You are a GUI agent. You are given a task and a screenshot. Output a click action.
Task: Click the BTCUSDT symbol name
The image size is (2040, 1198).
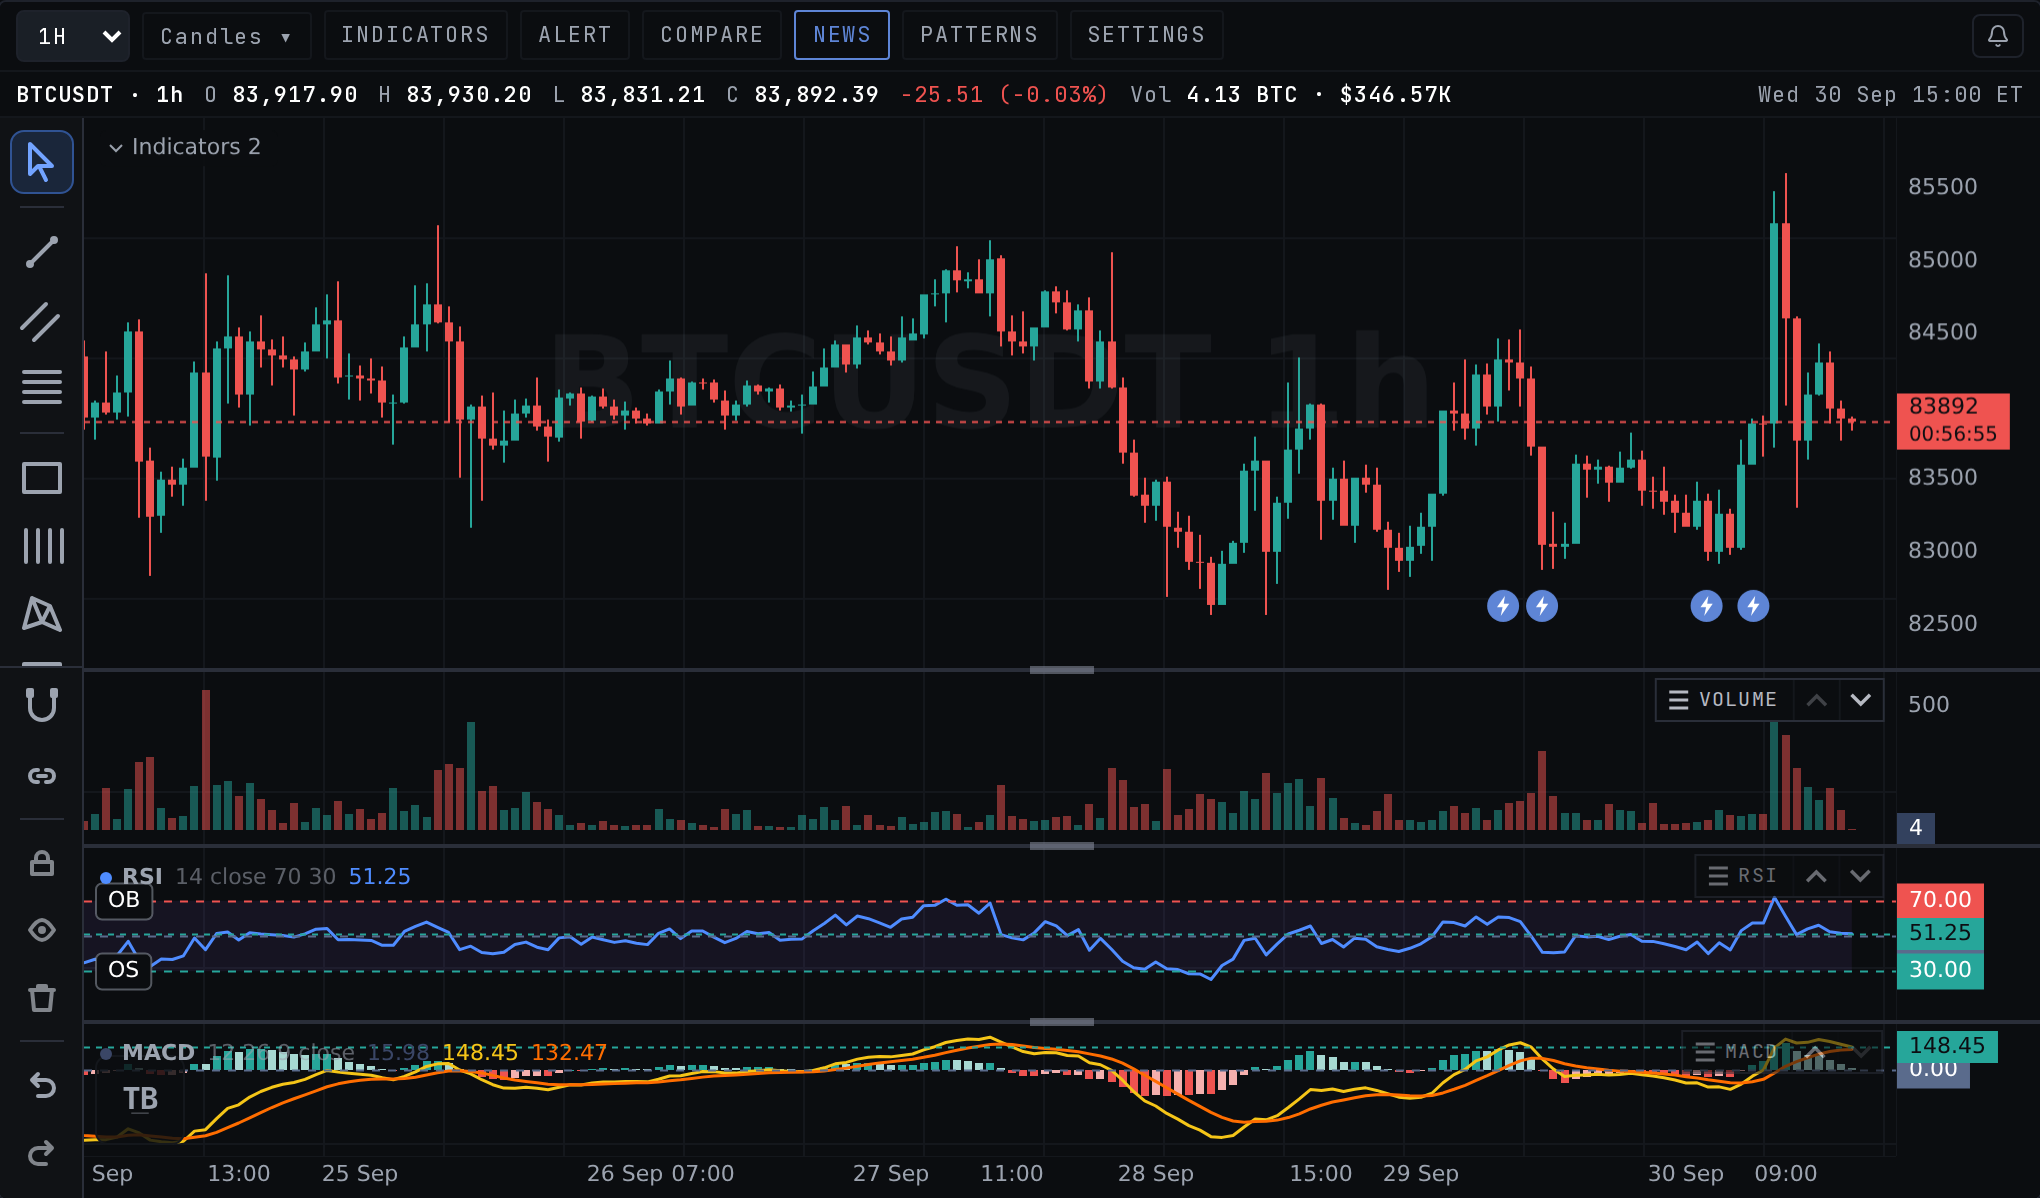(x=65, y=95)
